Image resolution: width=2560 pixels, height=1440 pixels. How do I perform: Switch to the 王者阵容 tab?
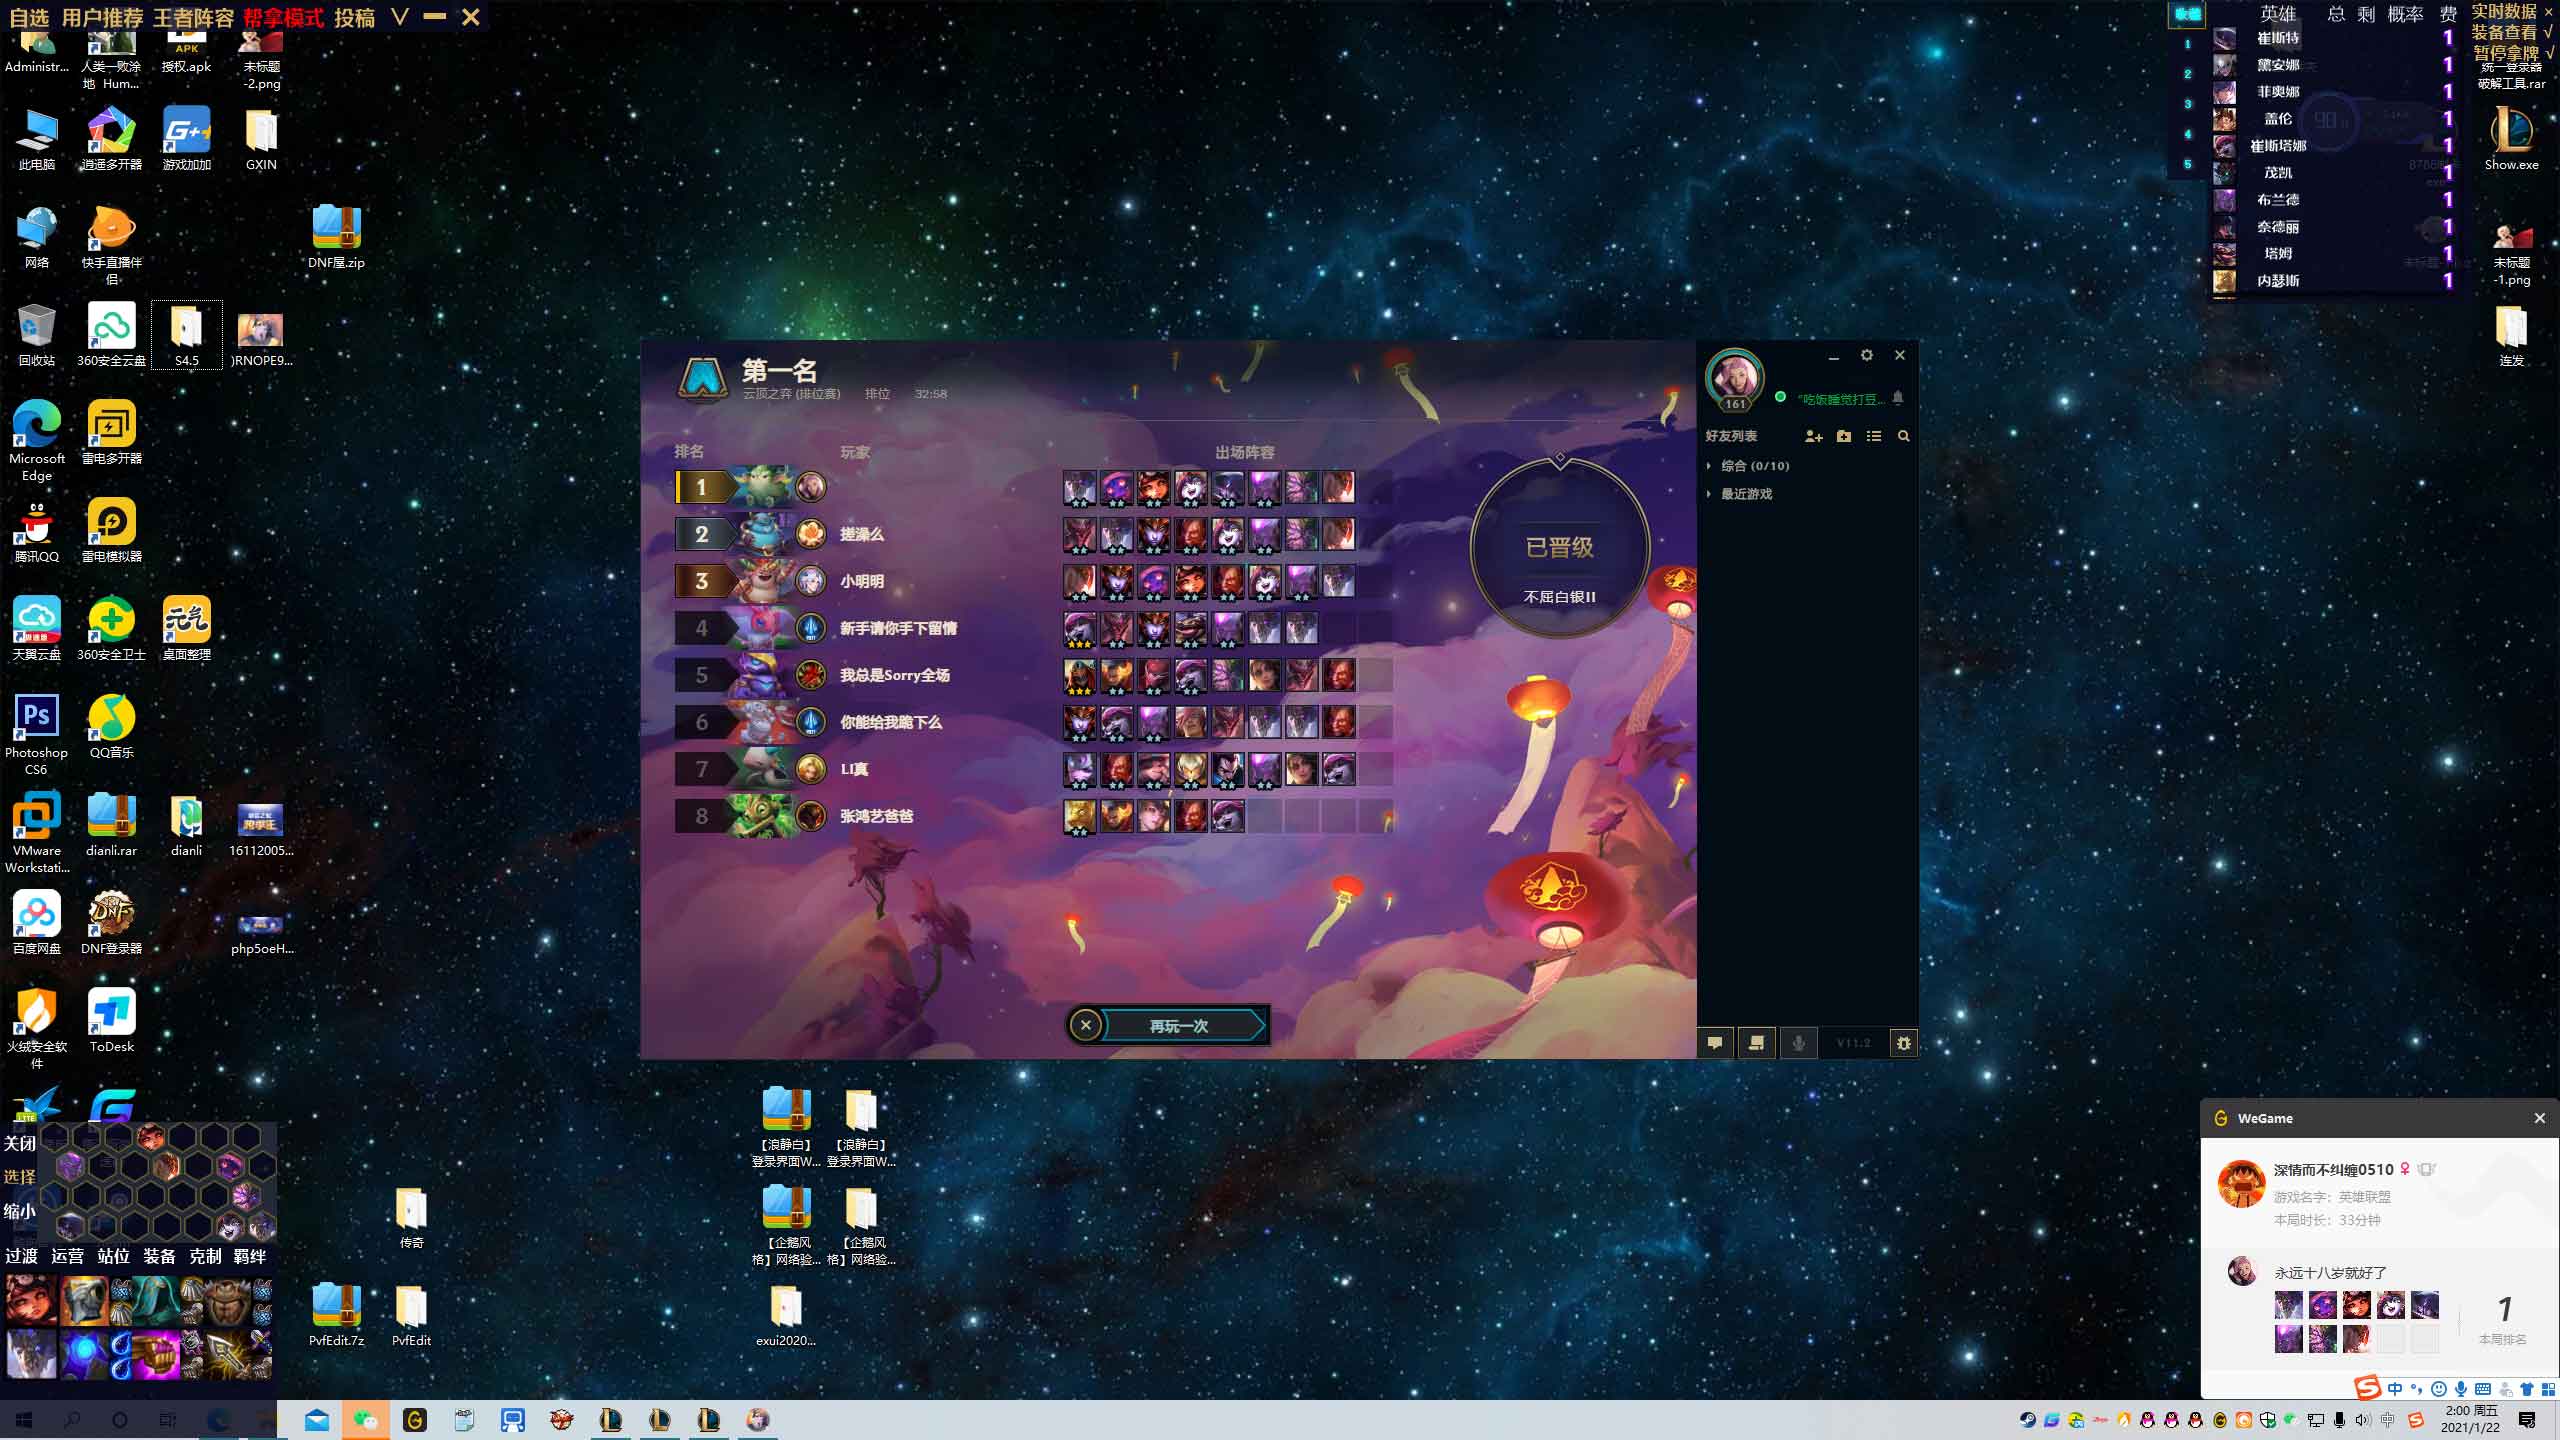coord(193,18)
